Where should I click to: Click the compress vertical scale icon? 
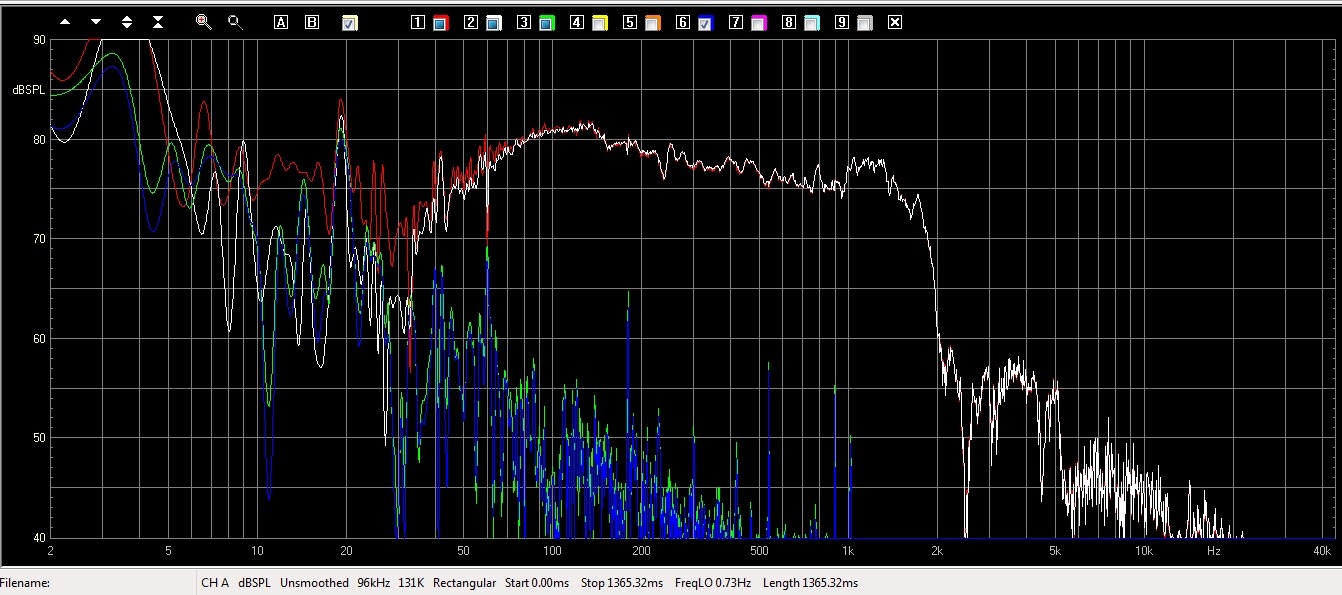pyautogui.click(x=158, y=22)
